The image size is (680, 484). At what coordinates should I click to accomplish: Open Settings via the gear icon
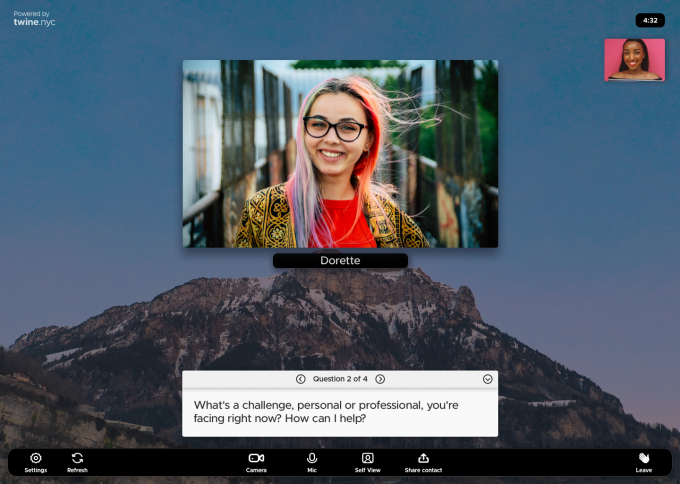coord(36,458)
